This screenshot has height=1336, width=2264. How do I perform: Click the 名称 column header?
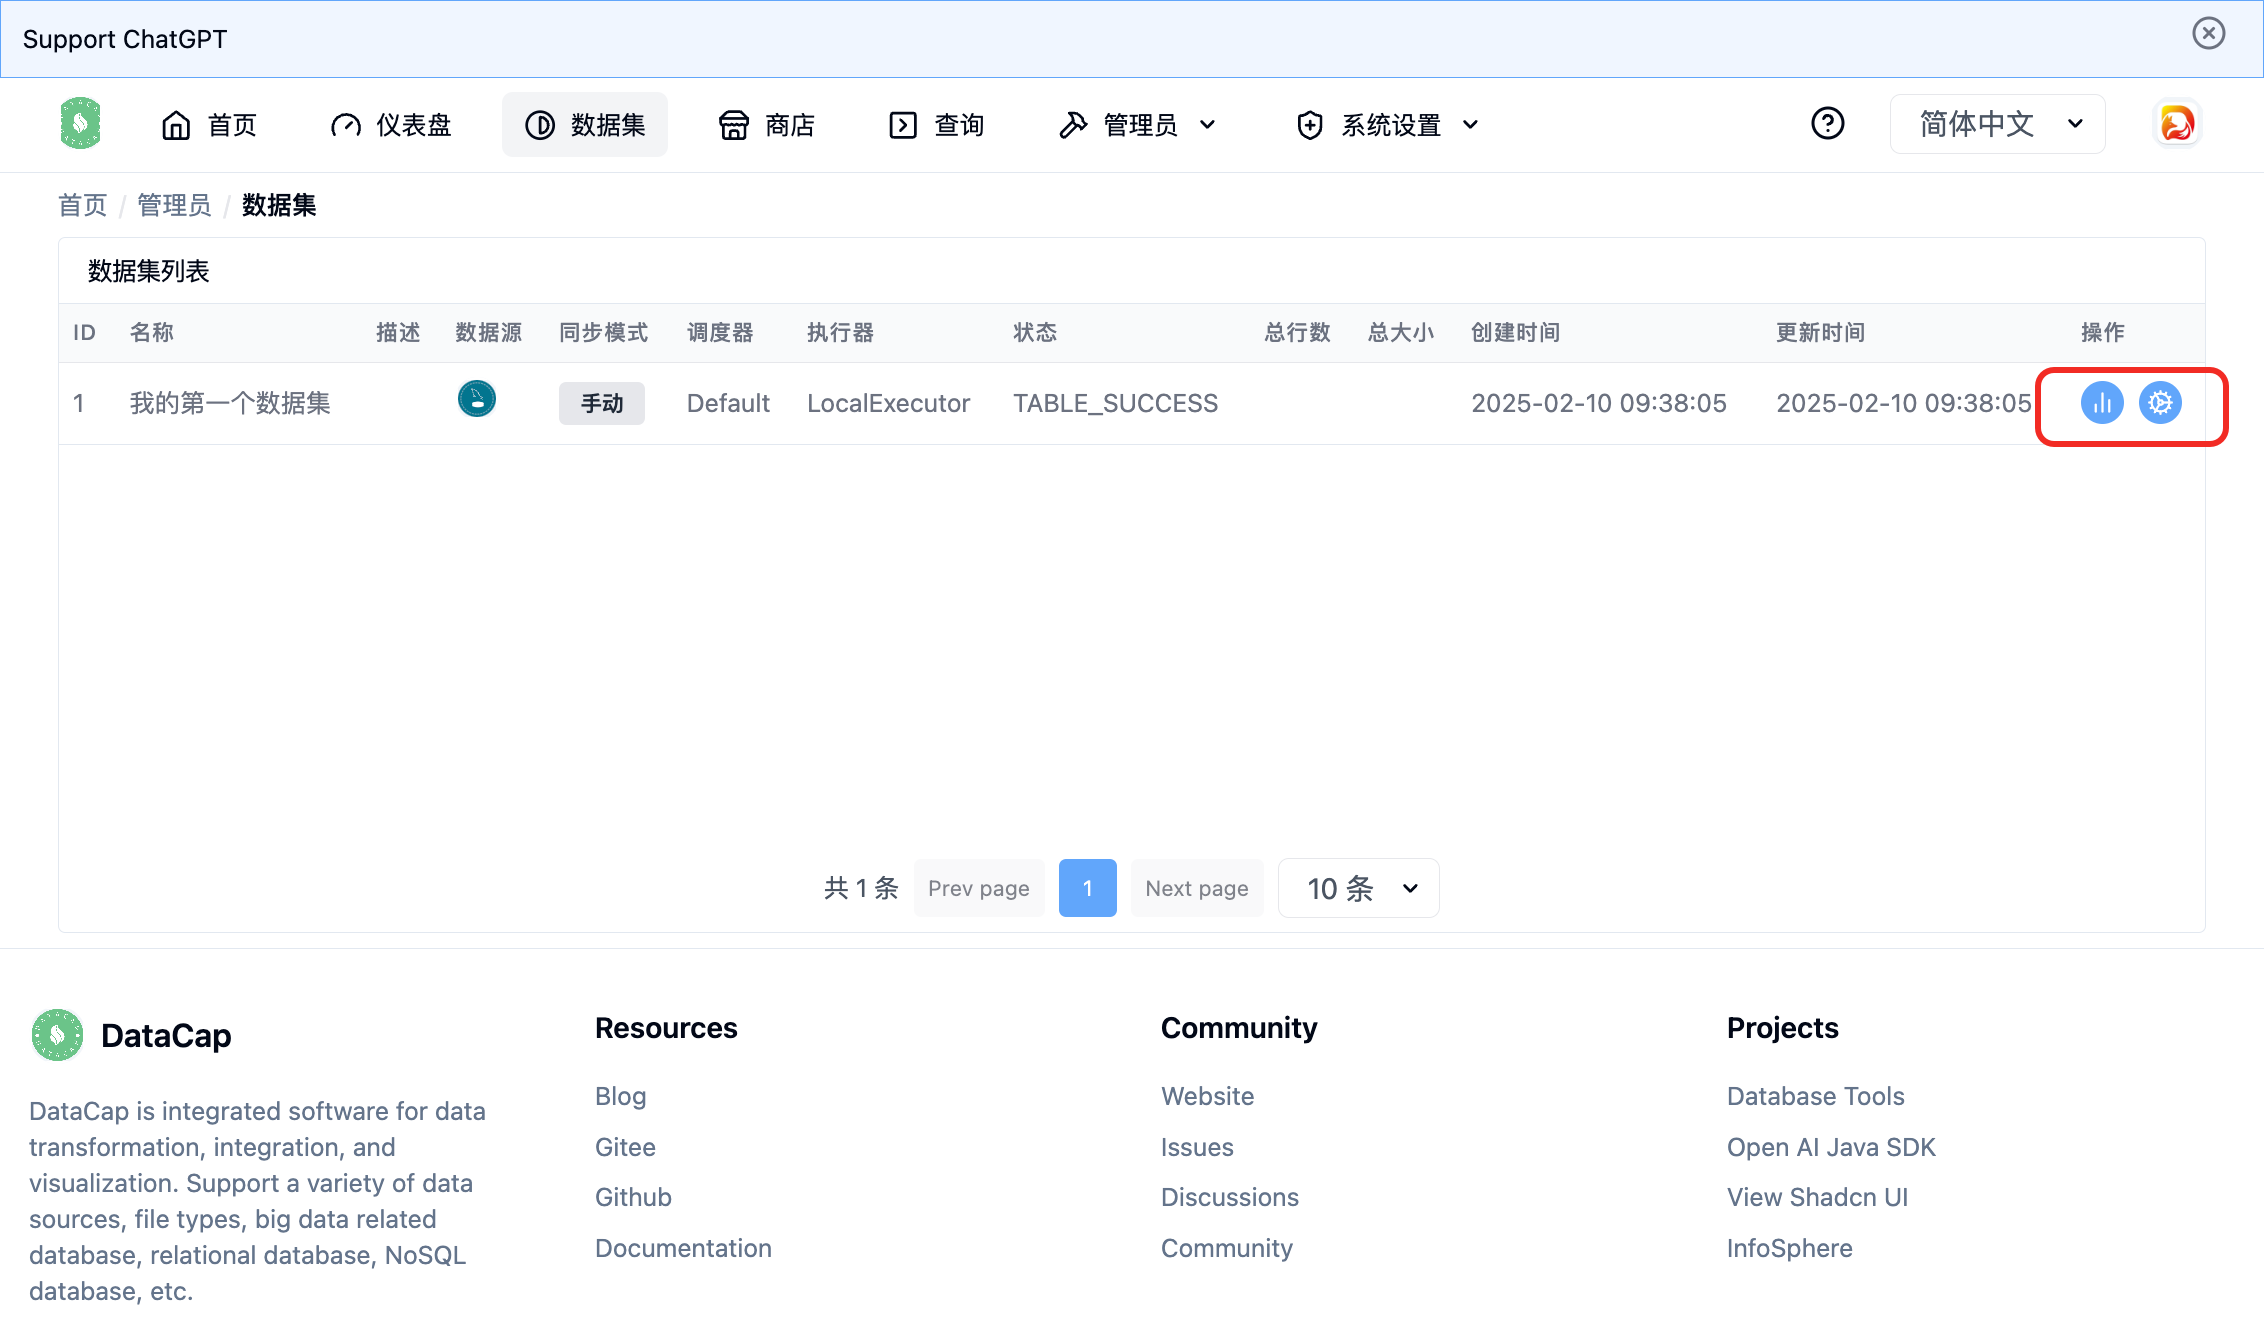coord(152,332)
